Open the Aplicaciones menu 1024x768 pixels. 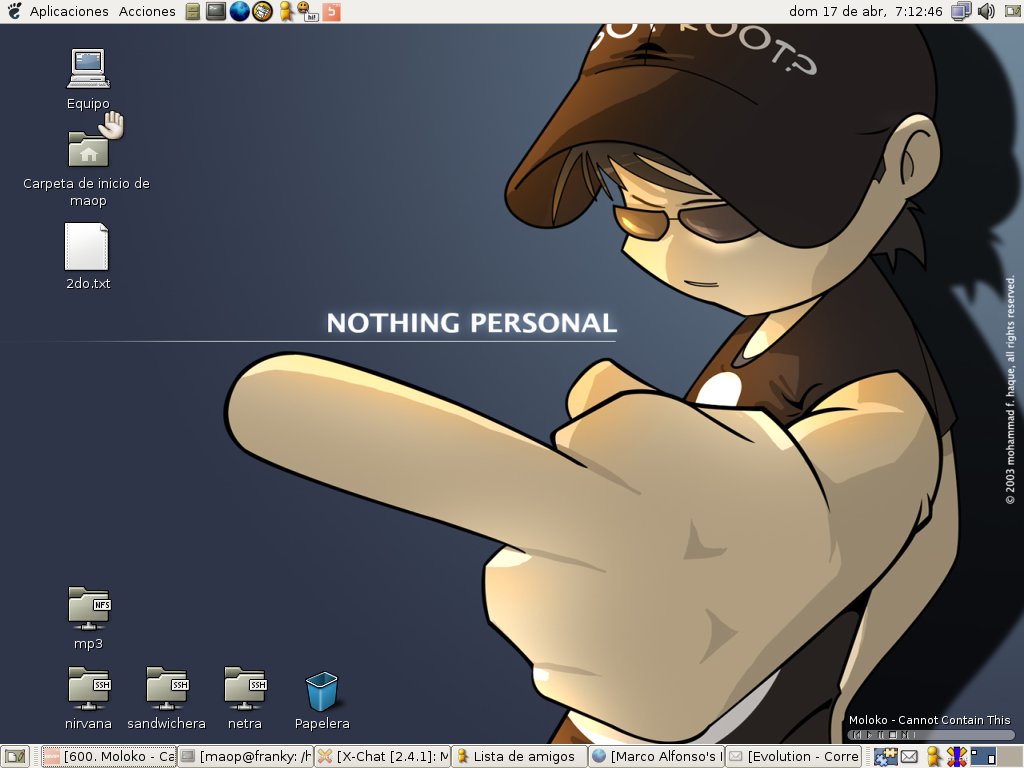[69, 11]
